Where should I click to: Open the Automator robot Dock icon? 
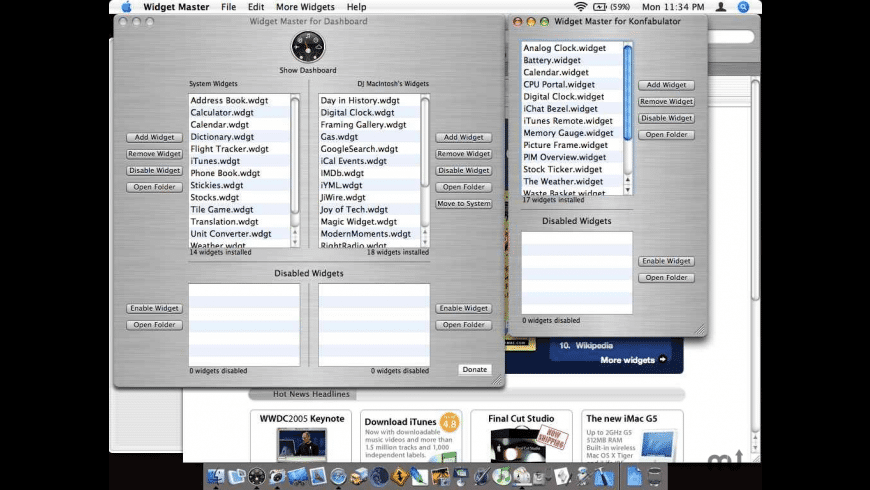point(581,476)
